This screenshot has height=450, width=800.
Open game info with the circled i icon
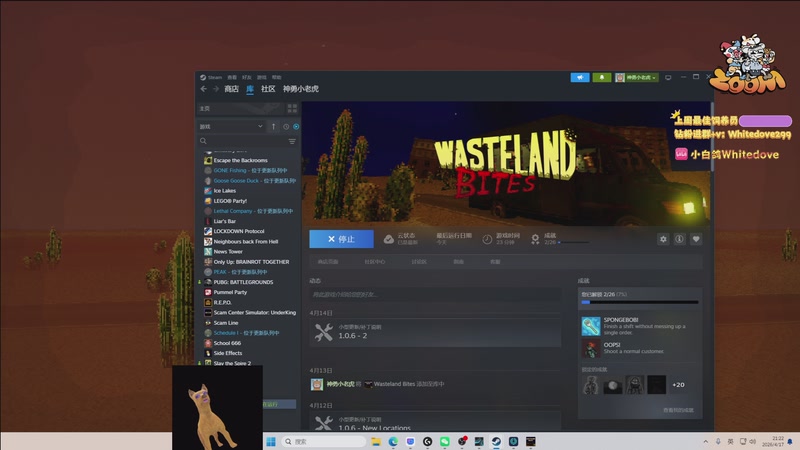tap(680, 239)
